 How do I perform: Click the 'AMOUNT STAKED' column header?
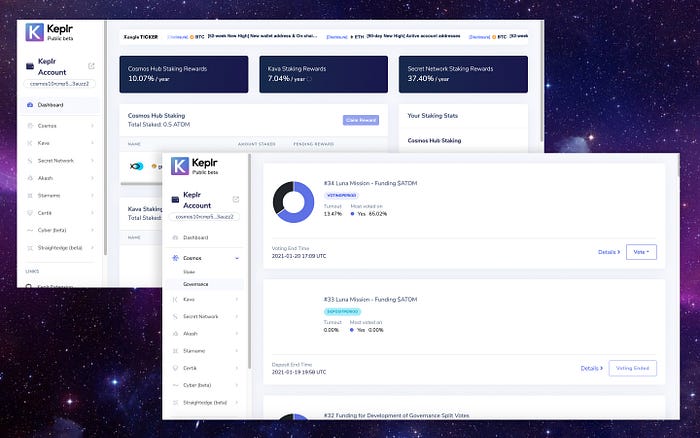coord(257,144)
